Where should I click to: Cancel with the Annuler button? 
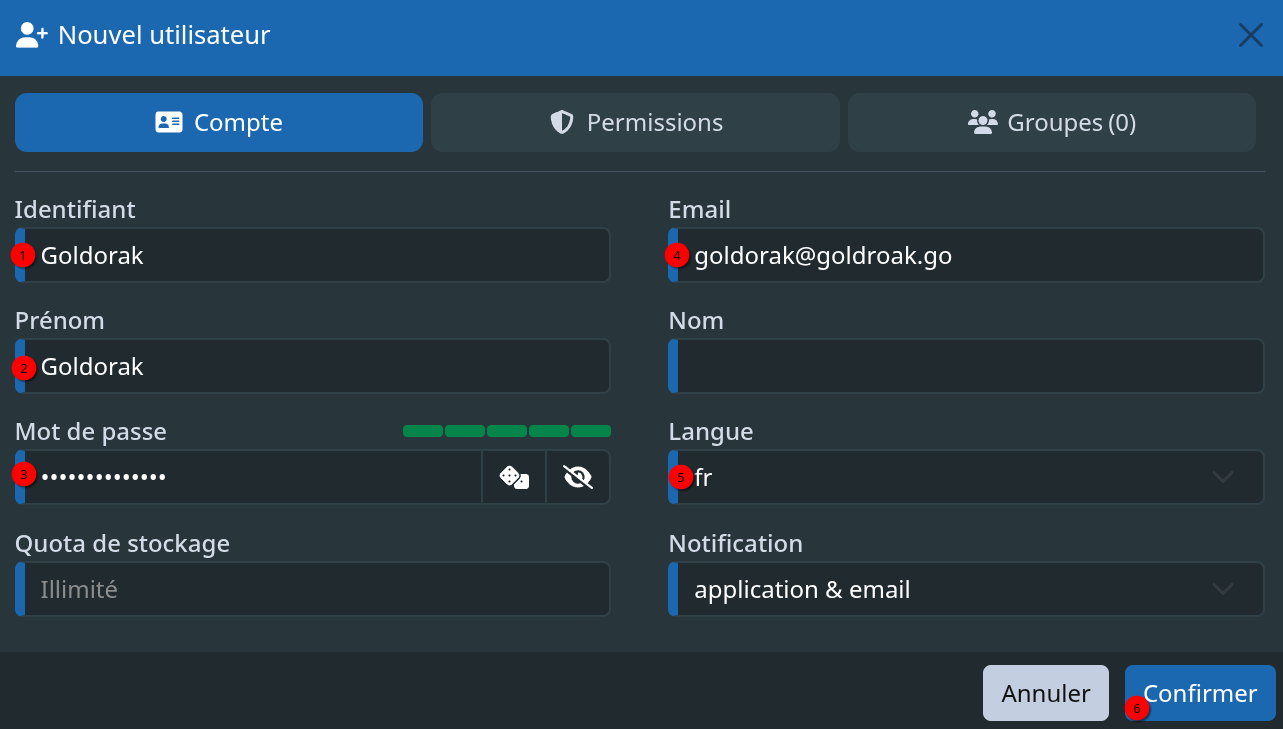1046,693
